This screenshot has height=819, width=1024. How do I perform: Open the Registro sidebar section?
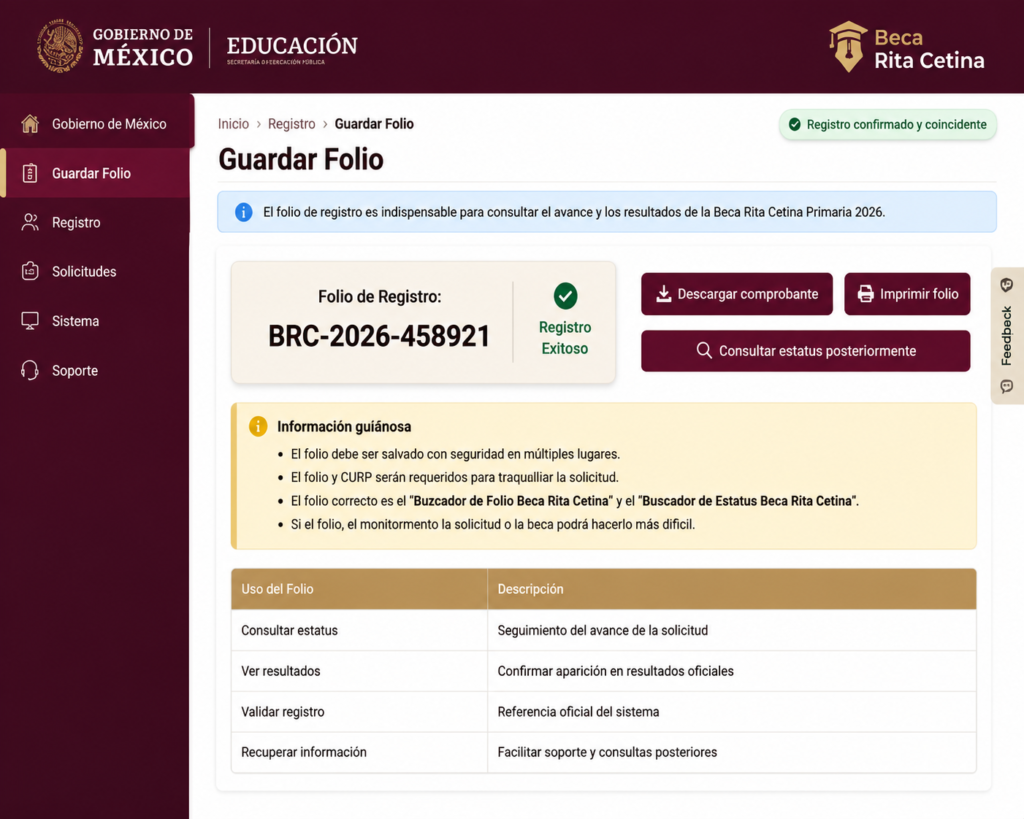[x=97, y=222]
